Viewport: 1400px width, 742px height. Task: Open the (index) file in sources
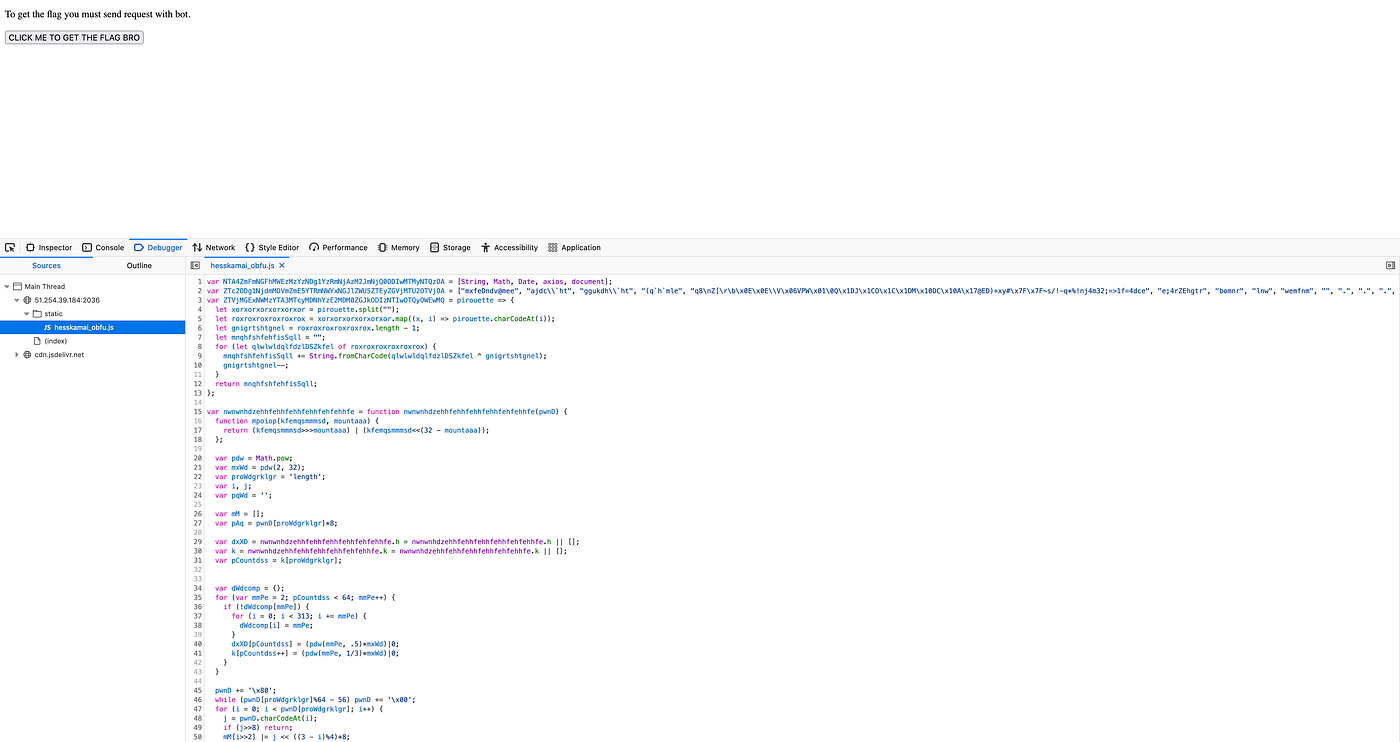93,341
